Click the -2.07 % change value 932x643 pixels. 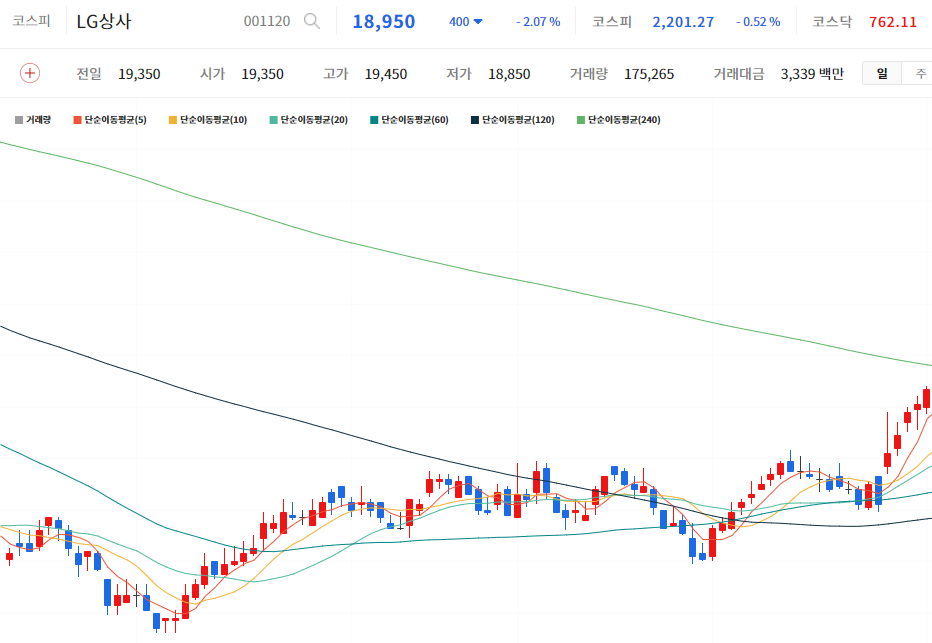point(538,22)
